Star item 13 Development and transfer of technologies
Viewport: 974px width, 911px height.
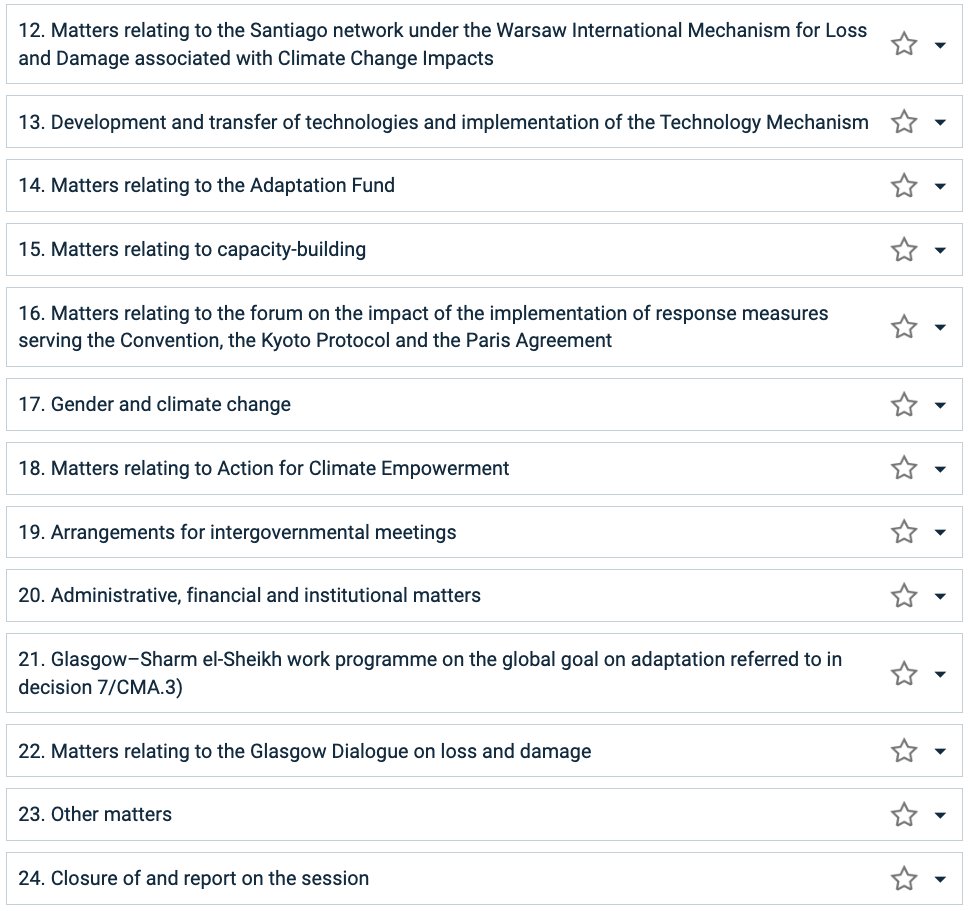click(904, 122)
